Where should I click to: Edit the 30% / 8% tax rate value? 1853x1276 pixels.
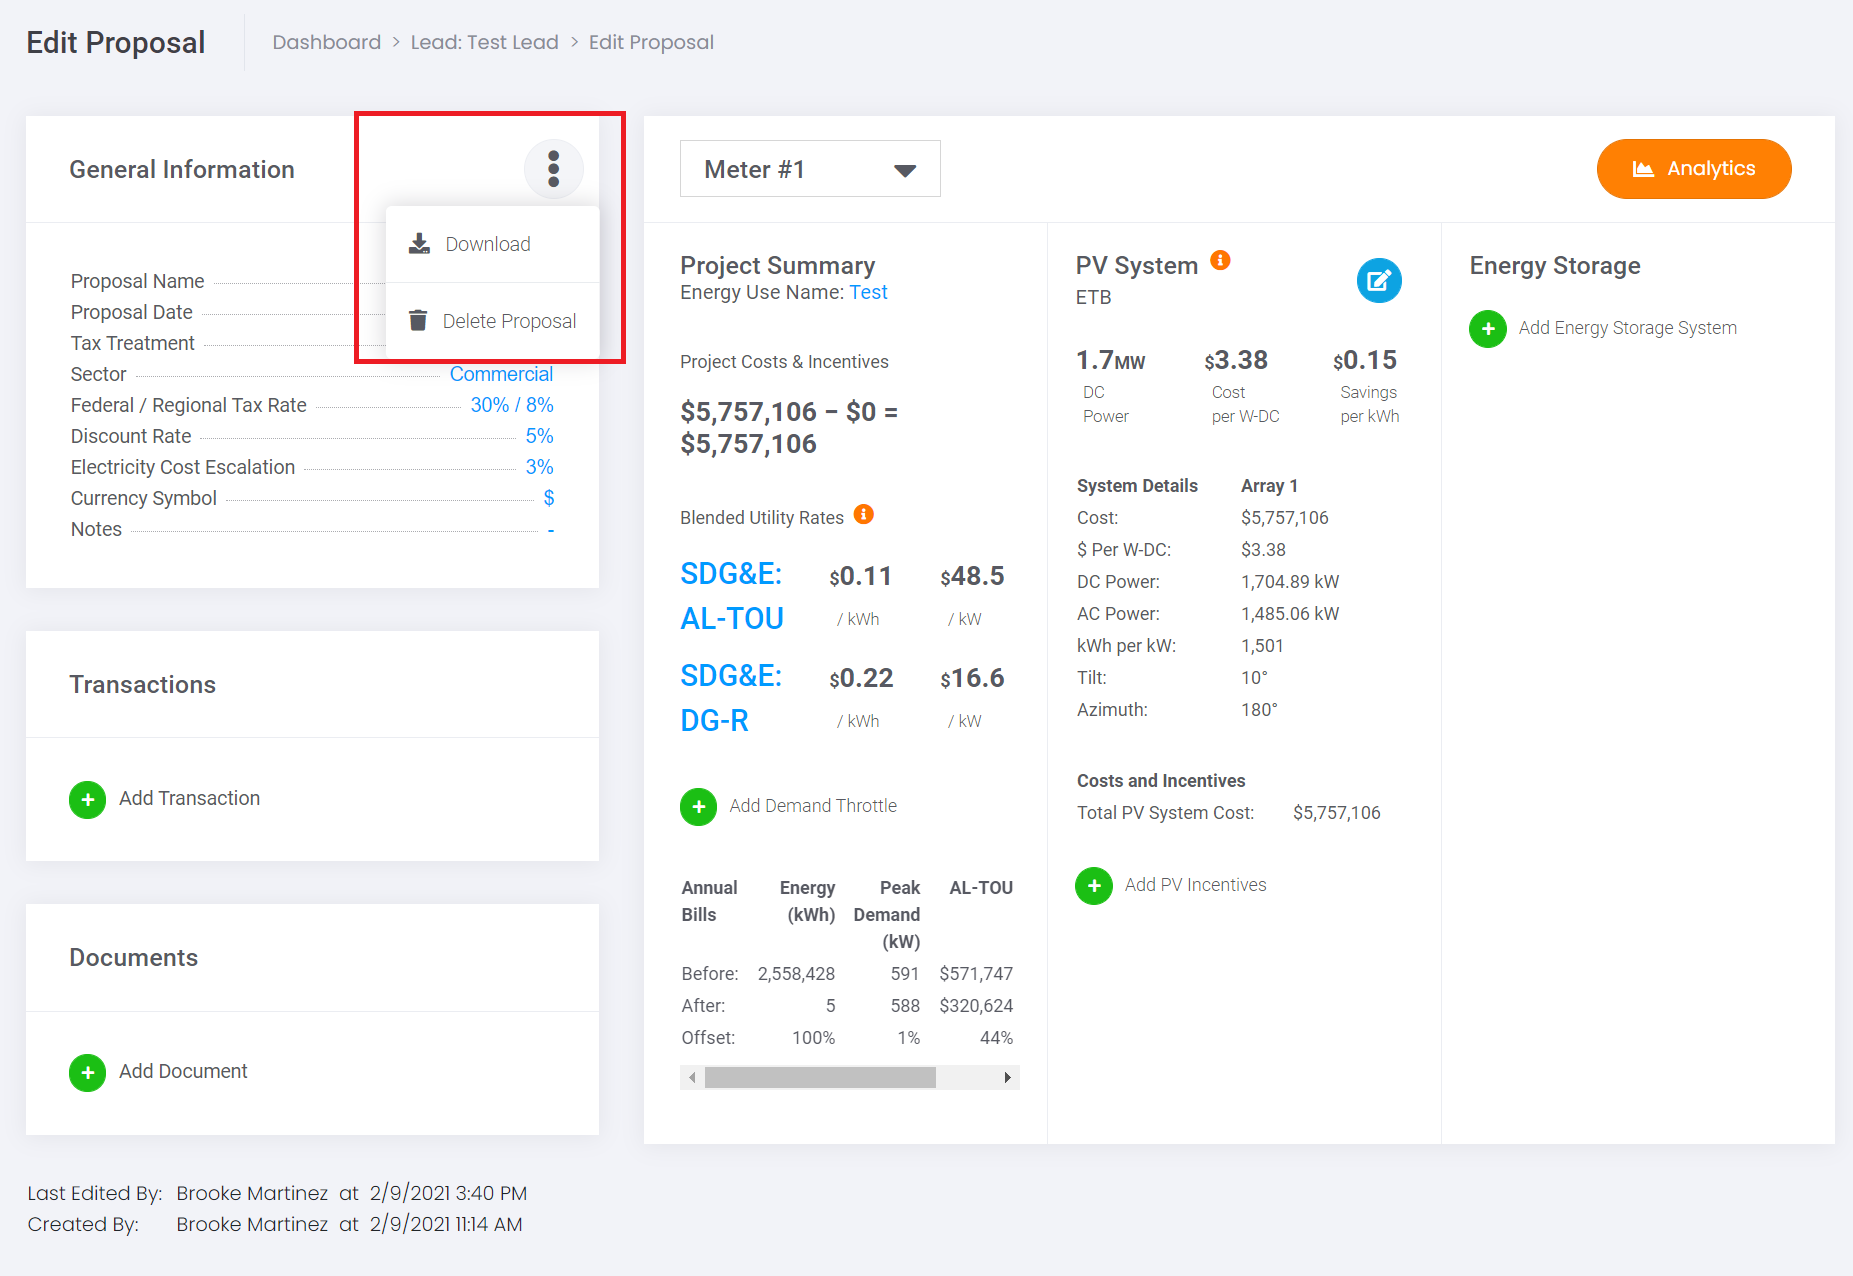coord(513,404)
